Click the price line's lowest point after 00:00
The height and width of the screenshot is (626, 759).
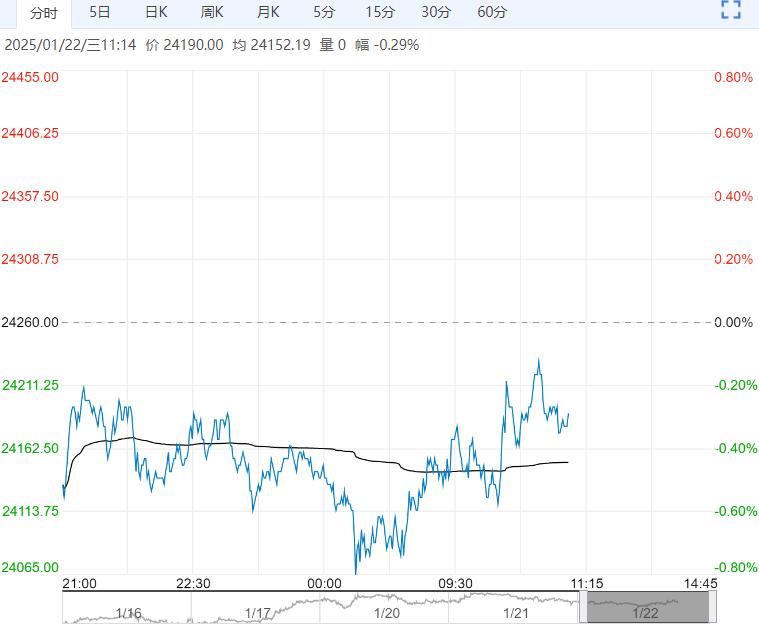356,573
